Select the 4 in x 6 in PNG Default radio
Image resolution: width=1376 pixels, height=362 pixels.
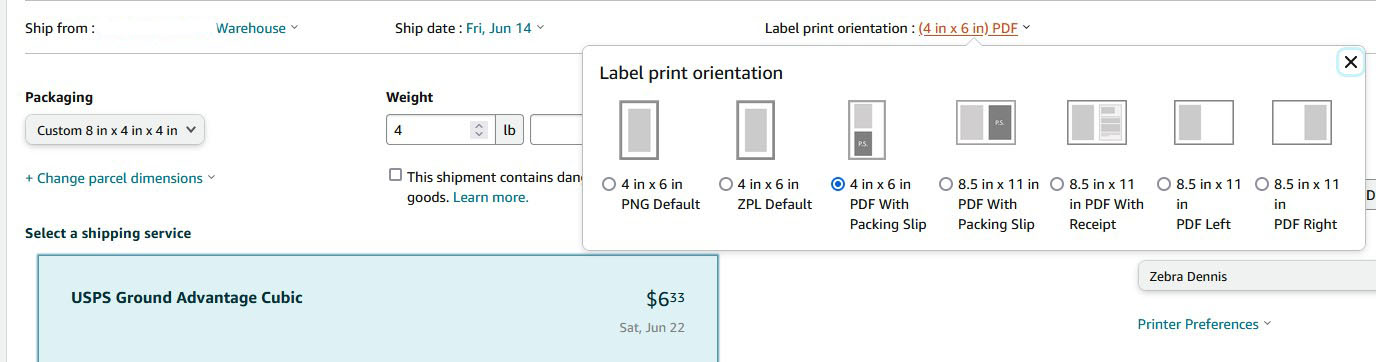click(609, 184)
